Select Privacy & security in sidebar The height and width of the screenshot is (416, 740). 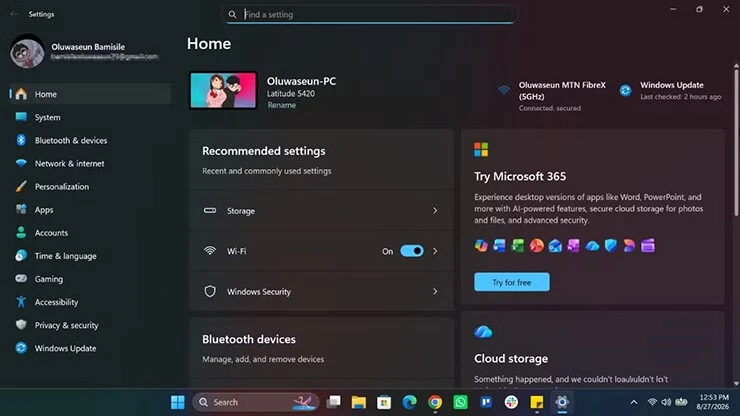click(90, 325)
